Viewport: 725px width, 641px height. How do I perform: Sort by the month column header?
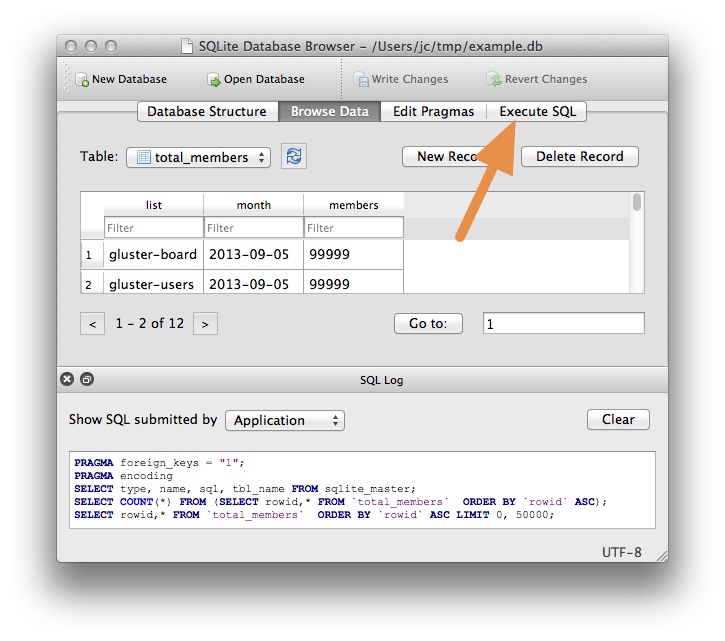[x=253, y=204]
